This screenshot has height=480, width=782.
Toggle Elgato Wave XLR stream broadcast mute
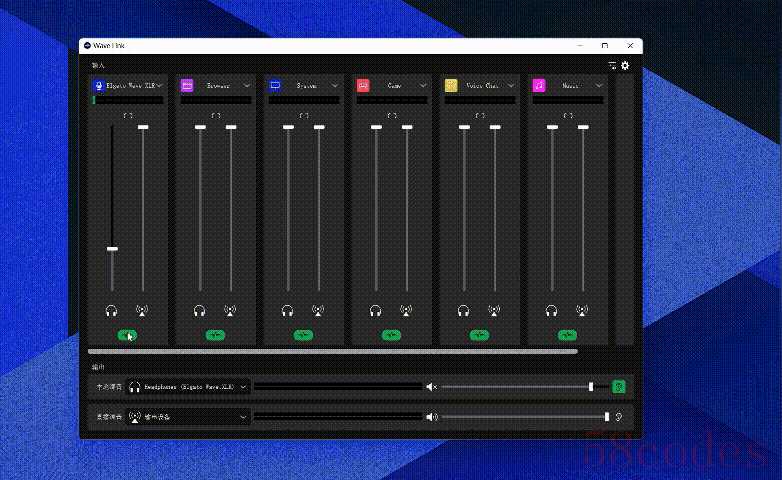[142, 311]
